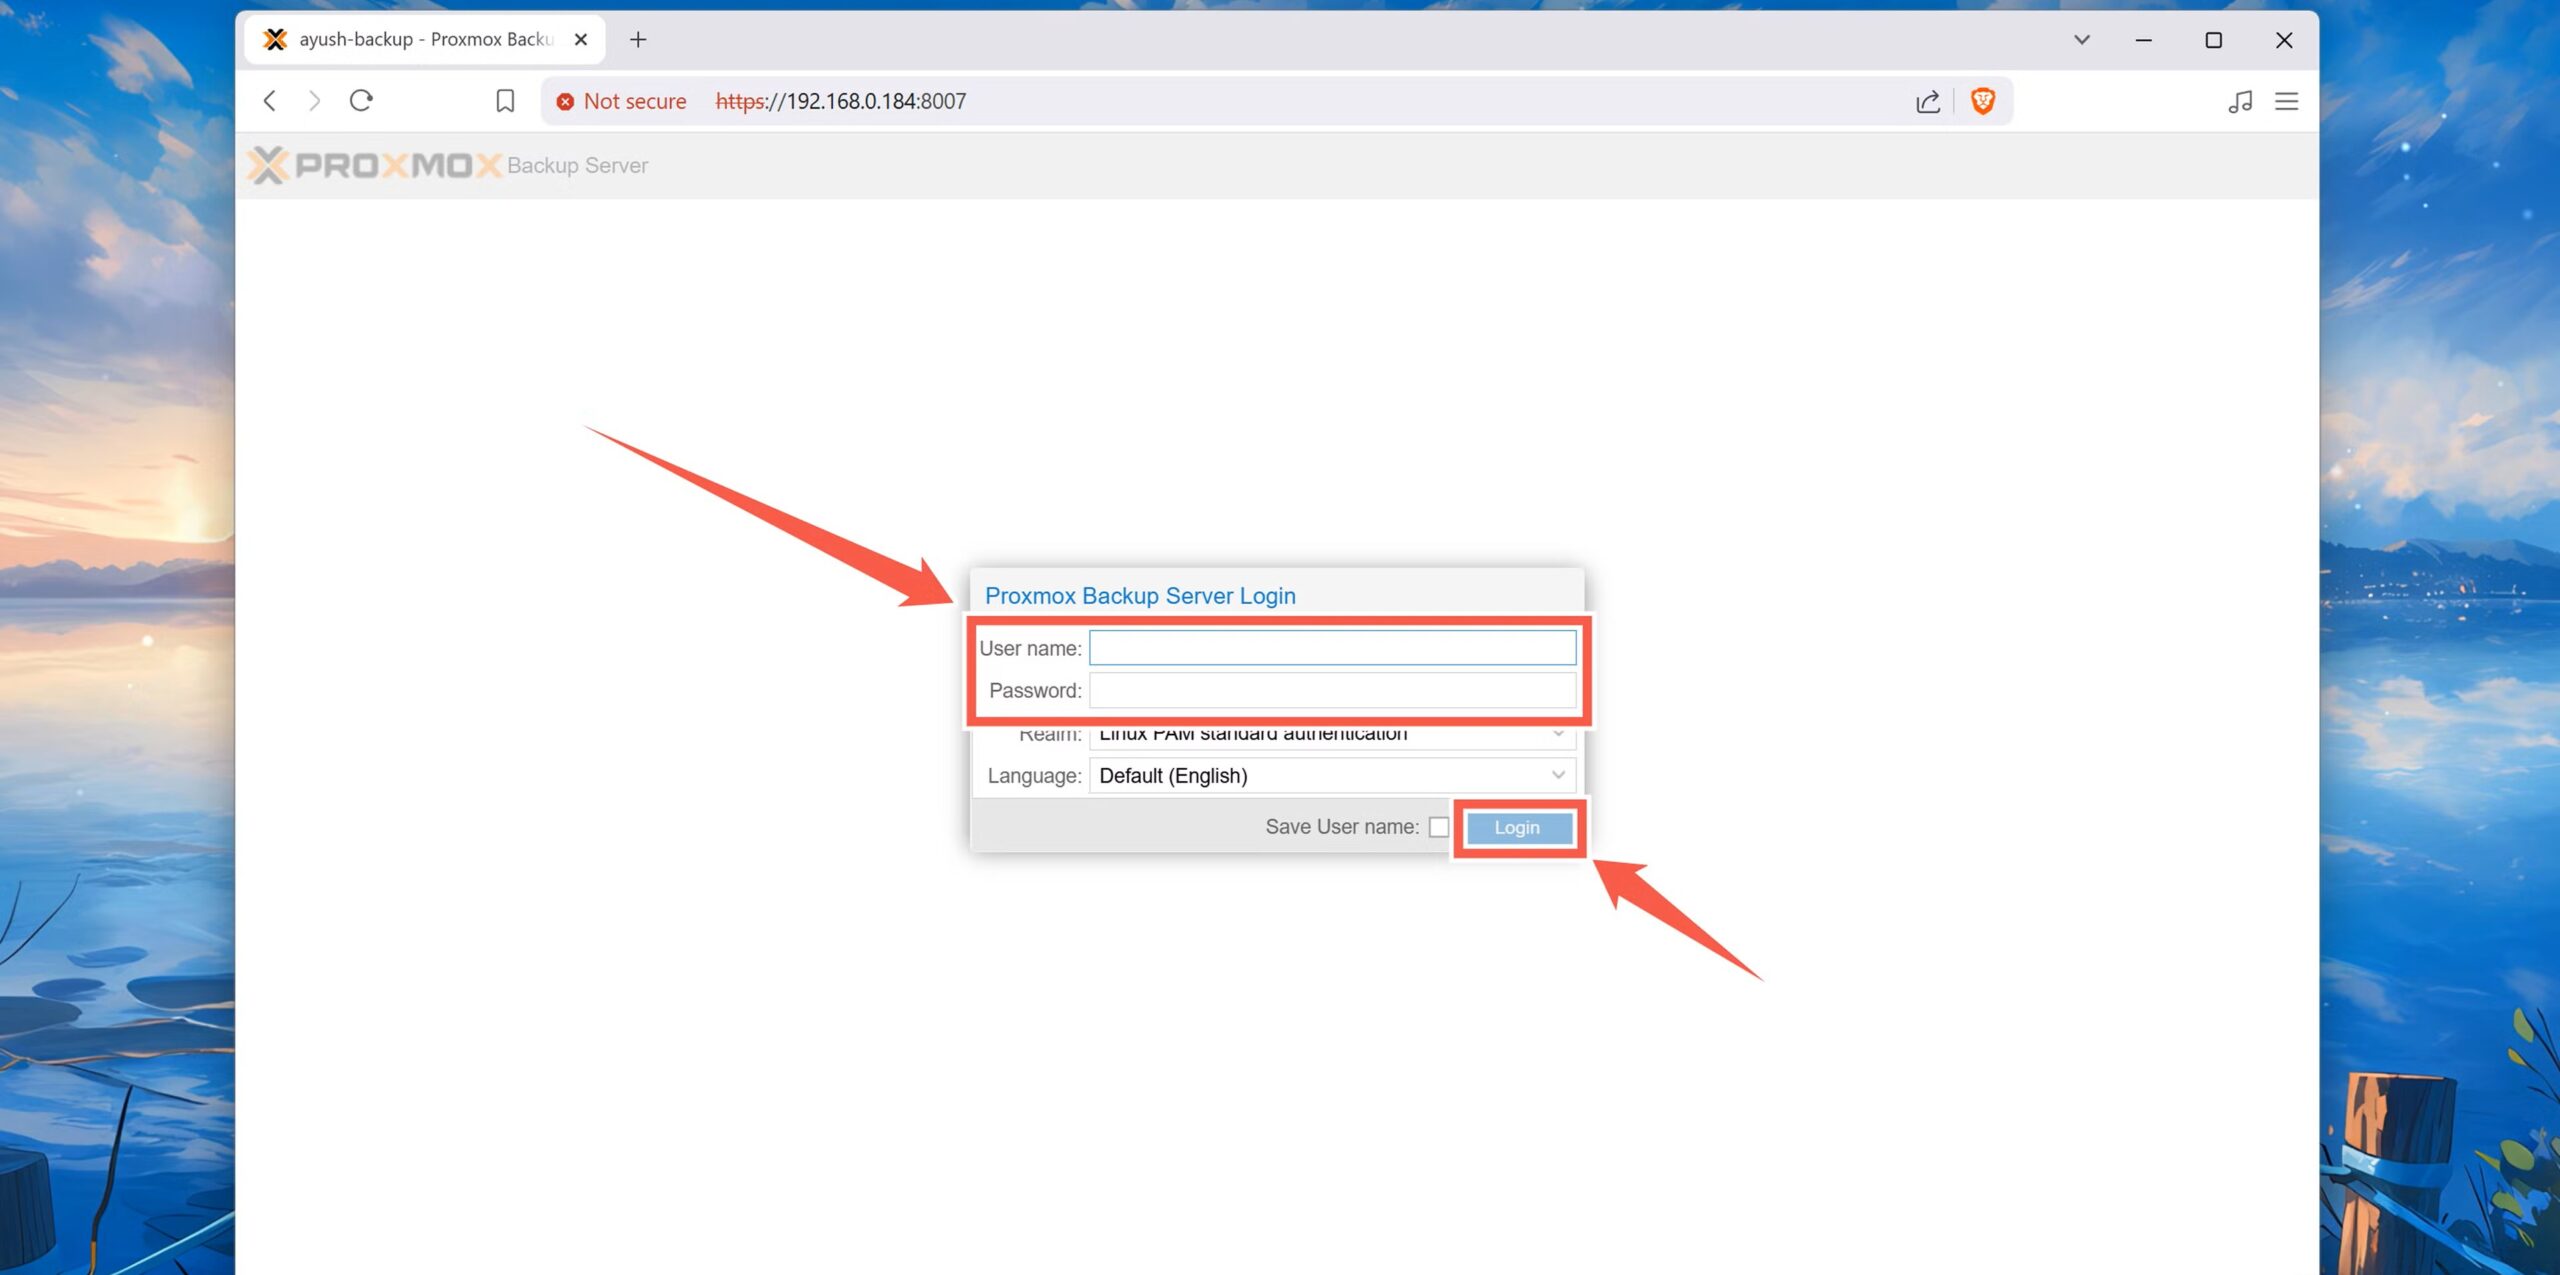
Task: Open a new browser tab
Action: point(638,40)
